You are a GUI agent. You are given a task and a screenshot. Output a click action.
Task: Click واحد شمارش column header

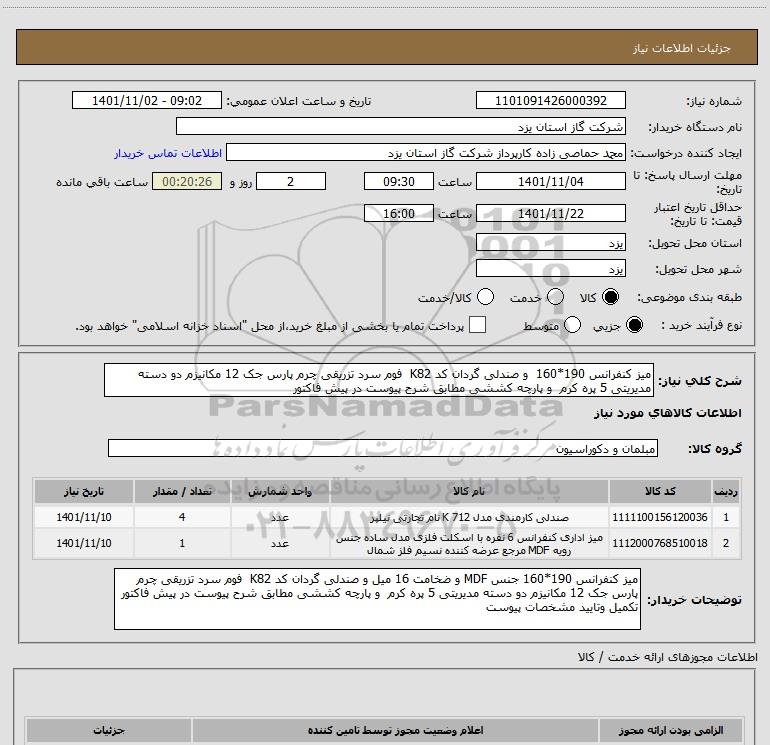(x=280, y=492)
